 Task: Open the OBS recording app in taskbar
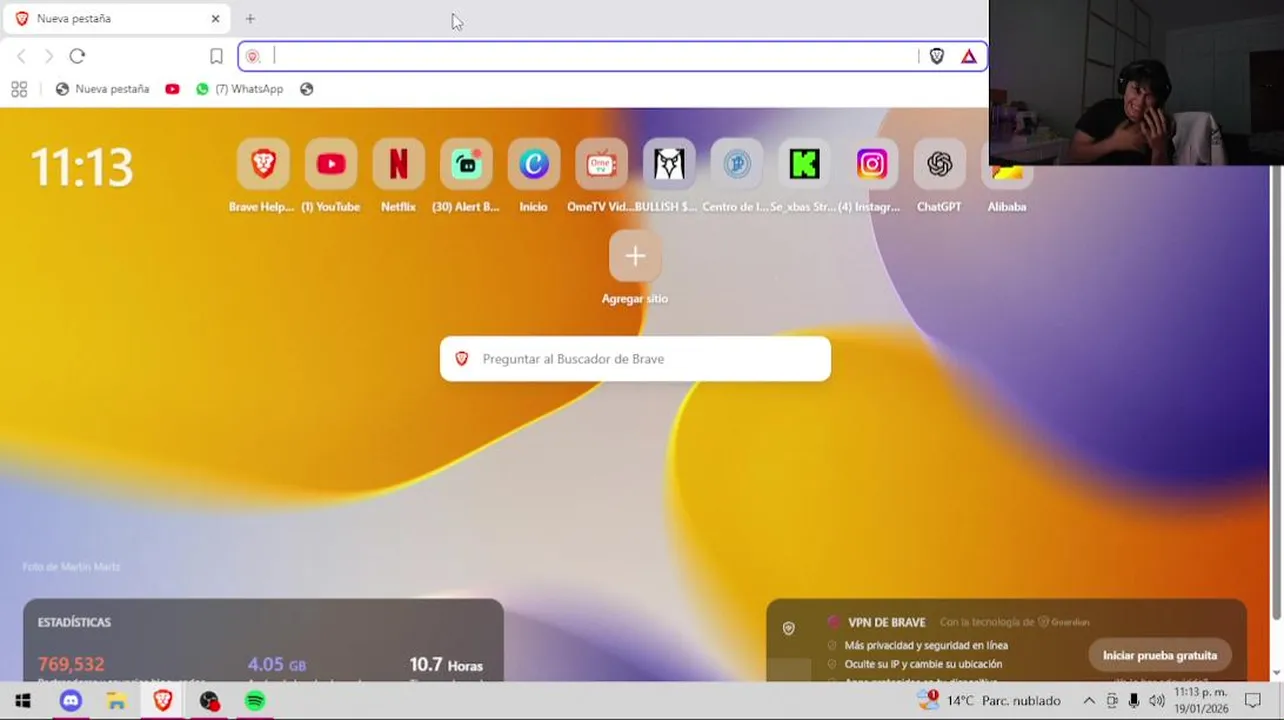point(209,701)
